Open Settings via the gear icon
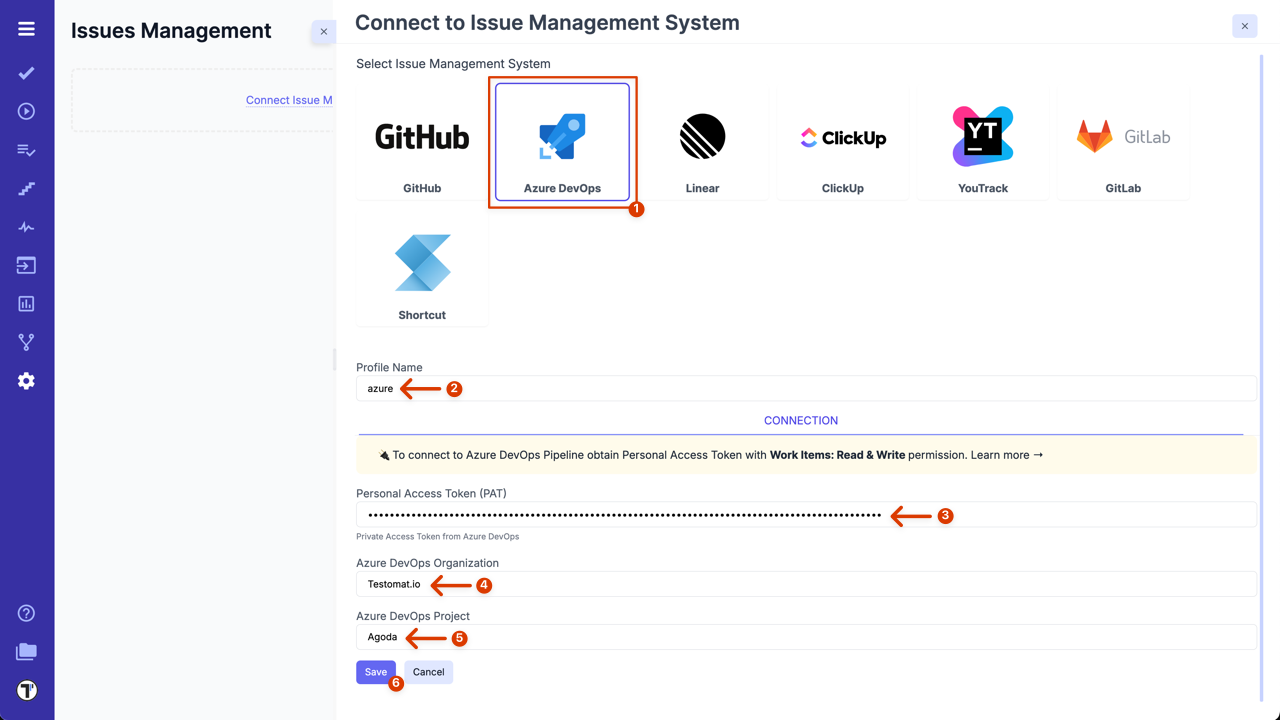The height and width of the screenshot is (720, 1280). pyautogui.click(x=26, y=380)
